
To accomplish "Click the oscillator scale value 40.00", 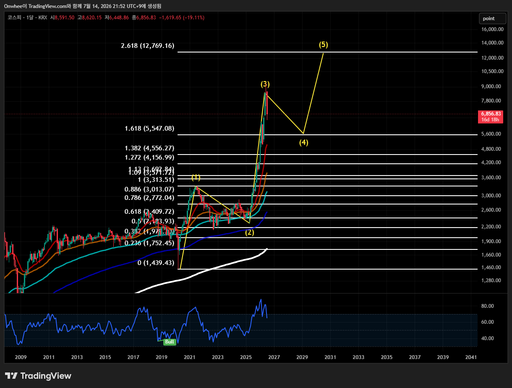I will tap(487, 338).
